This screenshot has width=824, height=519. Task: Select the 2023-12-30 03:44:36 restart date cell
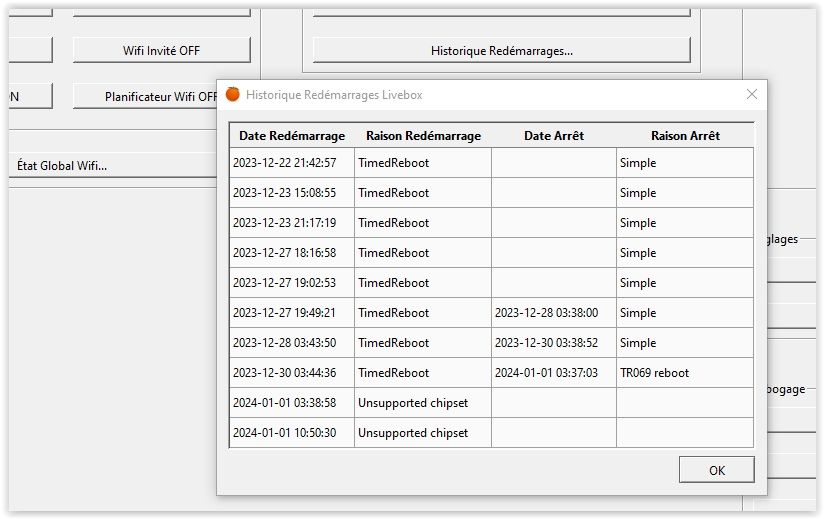click(x=285, y=373)
